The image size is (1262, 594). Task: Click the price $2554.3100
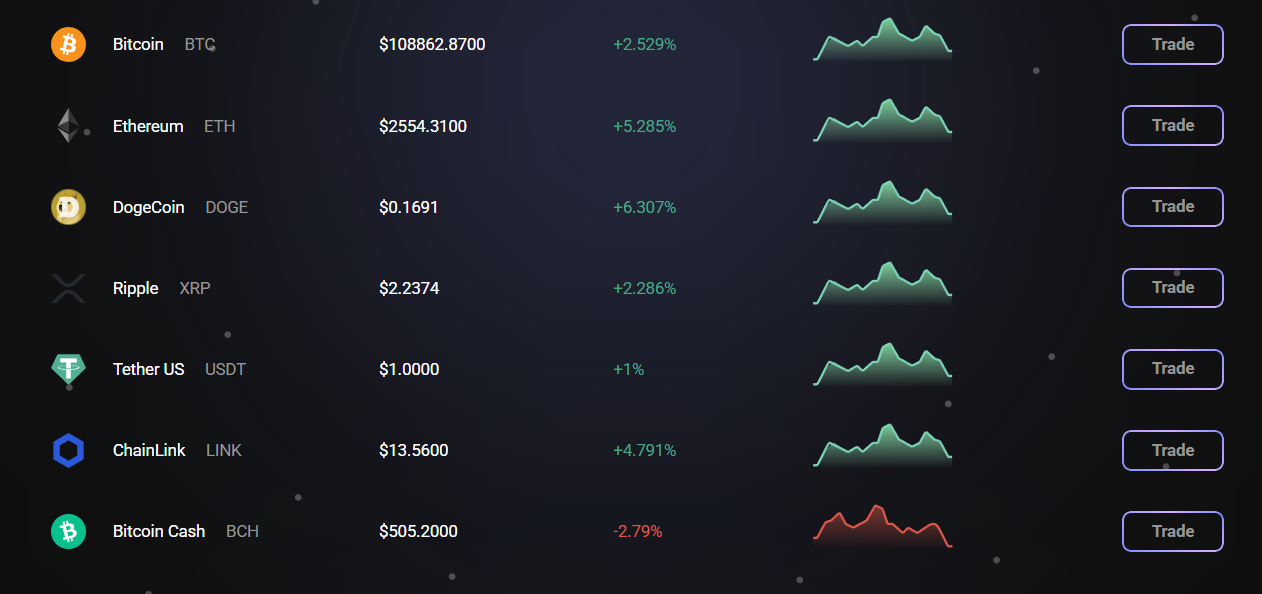pyautogui.click(x=423, y=126)
